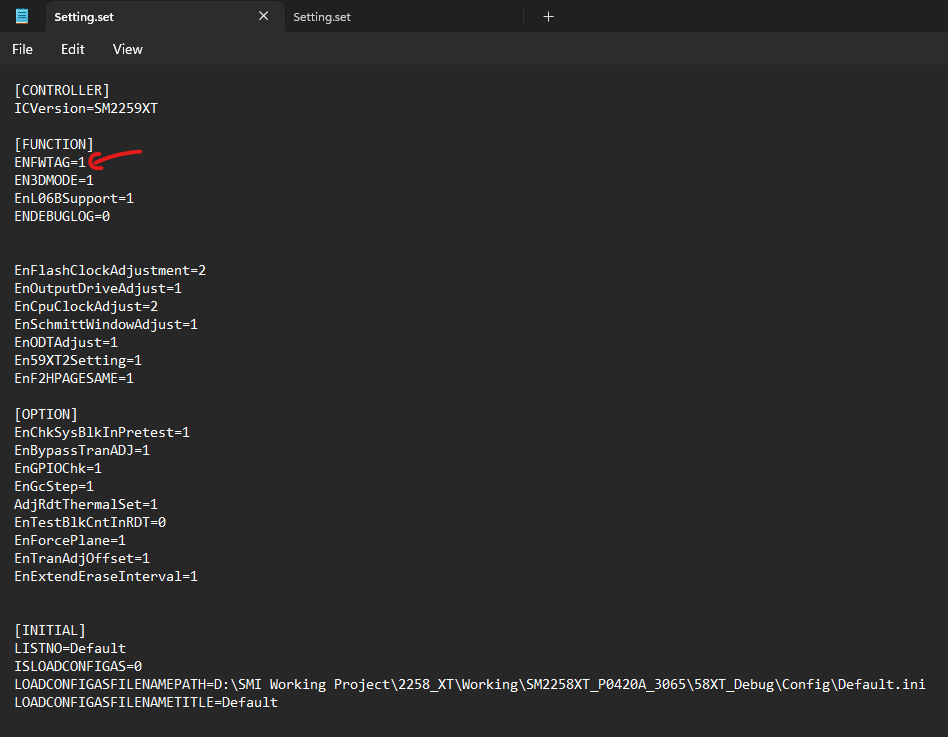Click the ENDEBUGLOG=0 line

click(62, 216)
